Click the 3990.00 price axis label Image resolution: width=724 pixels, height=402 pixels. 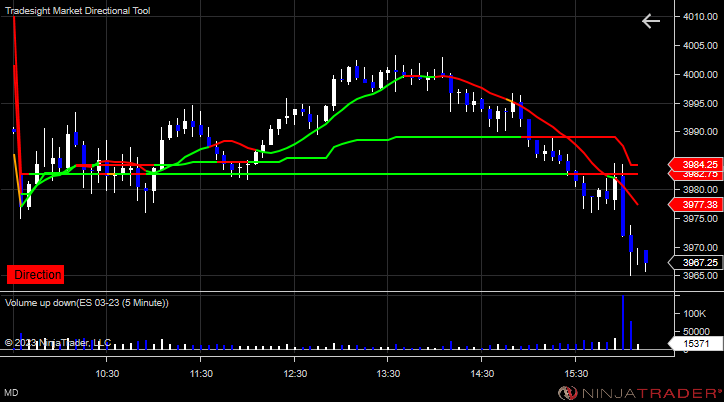click(700, 132)
